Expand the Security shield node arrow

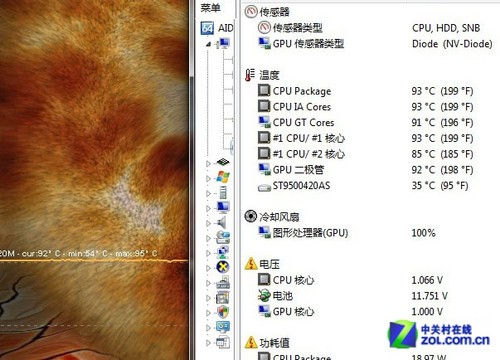point(208,313)
